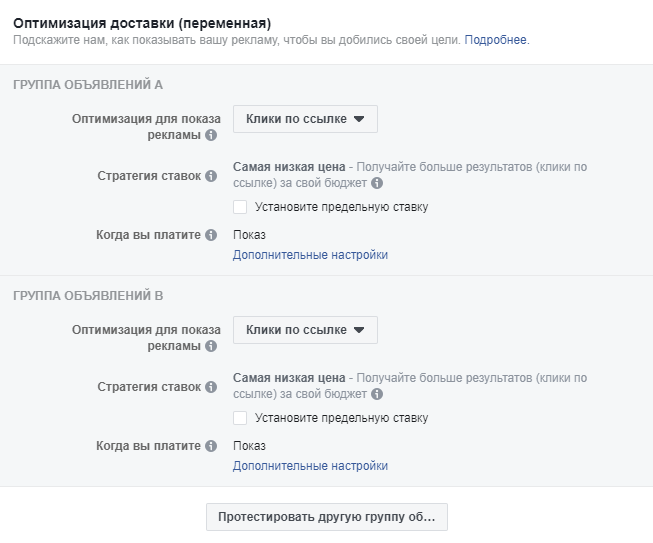Screen dimensions: 653x543
Task: Click info icon beside Group A optimization label
Action: click(x=211, y=135)
